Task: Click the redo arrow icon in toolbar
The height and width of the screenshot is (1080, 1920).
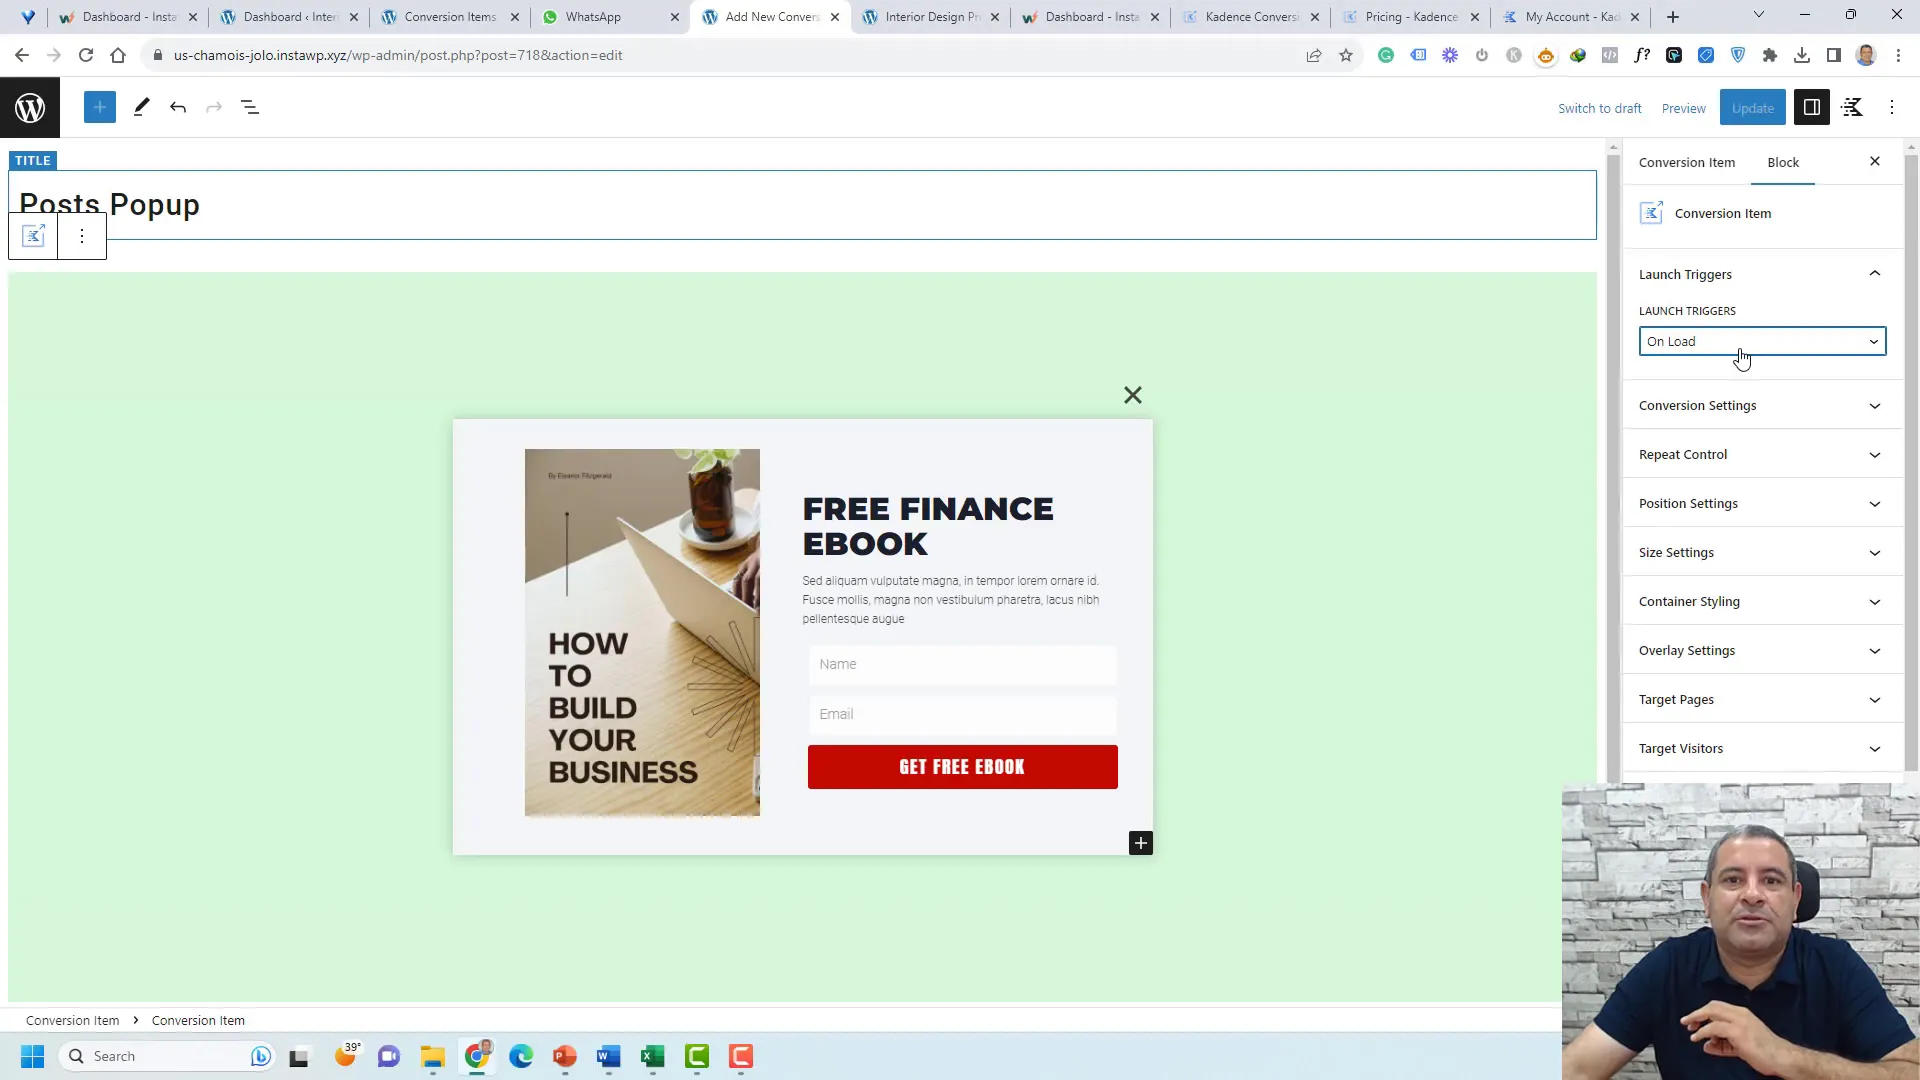Action: [214, 107]
